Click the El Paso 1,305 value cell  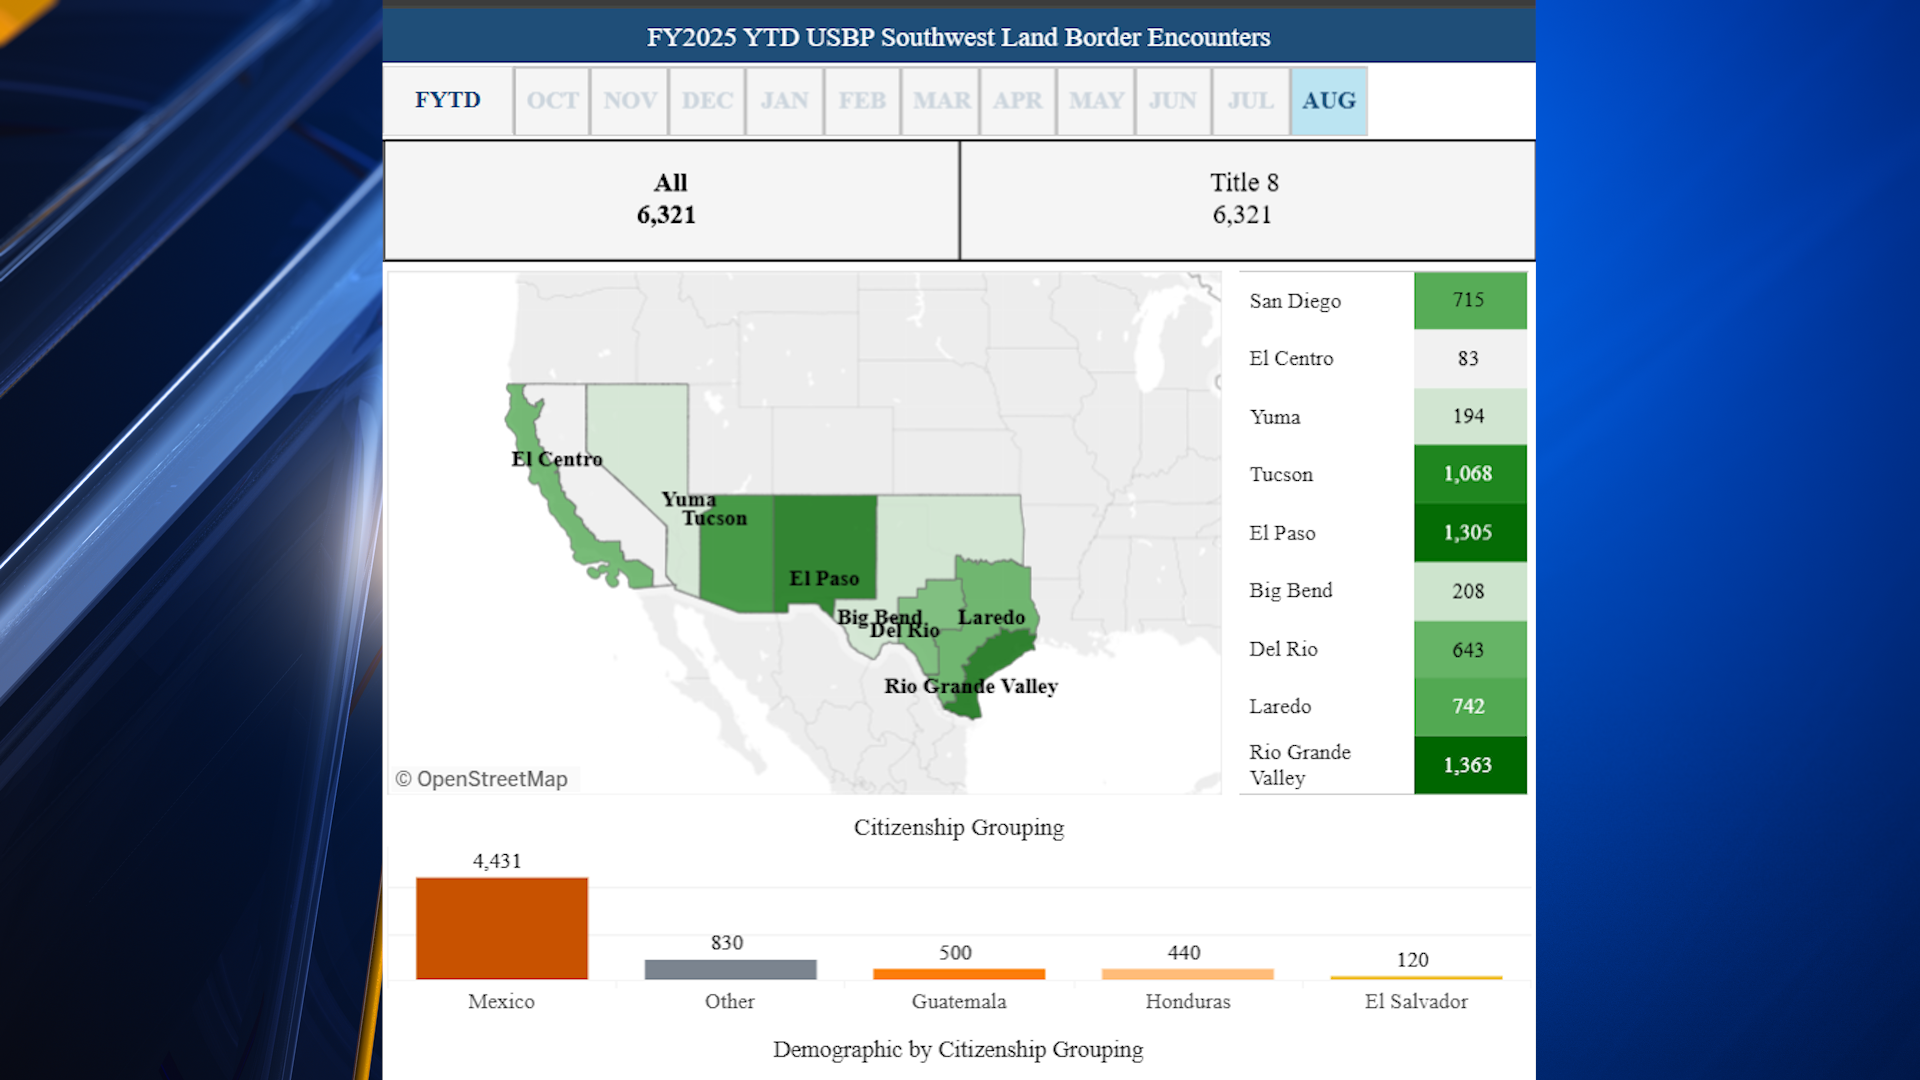click(x=1469, y=533)
